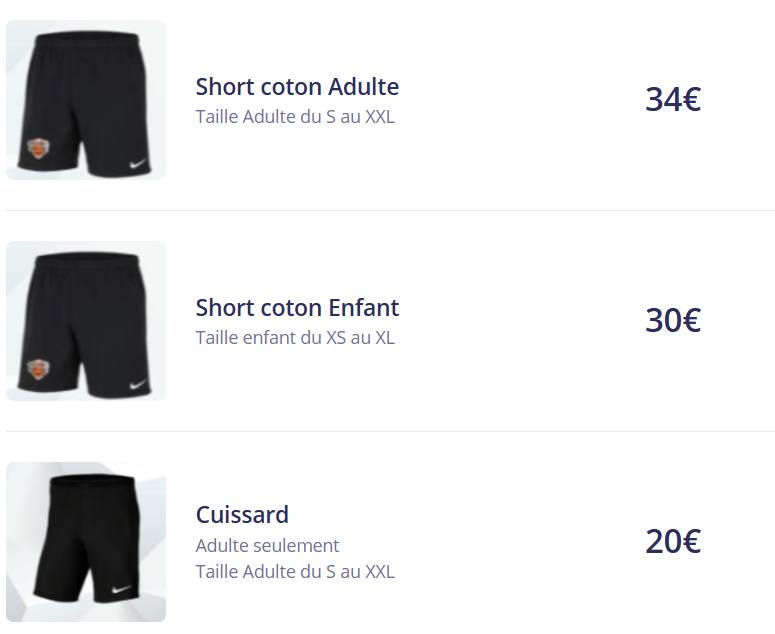775x634 pixels.
Task: Open the Short coton Enfant product image
Action: pos(86,321)
